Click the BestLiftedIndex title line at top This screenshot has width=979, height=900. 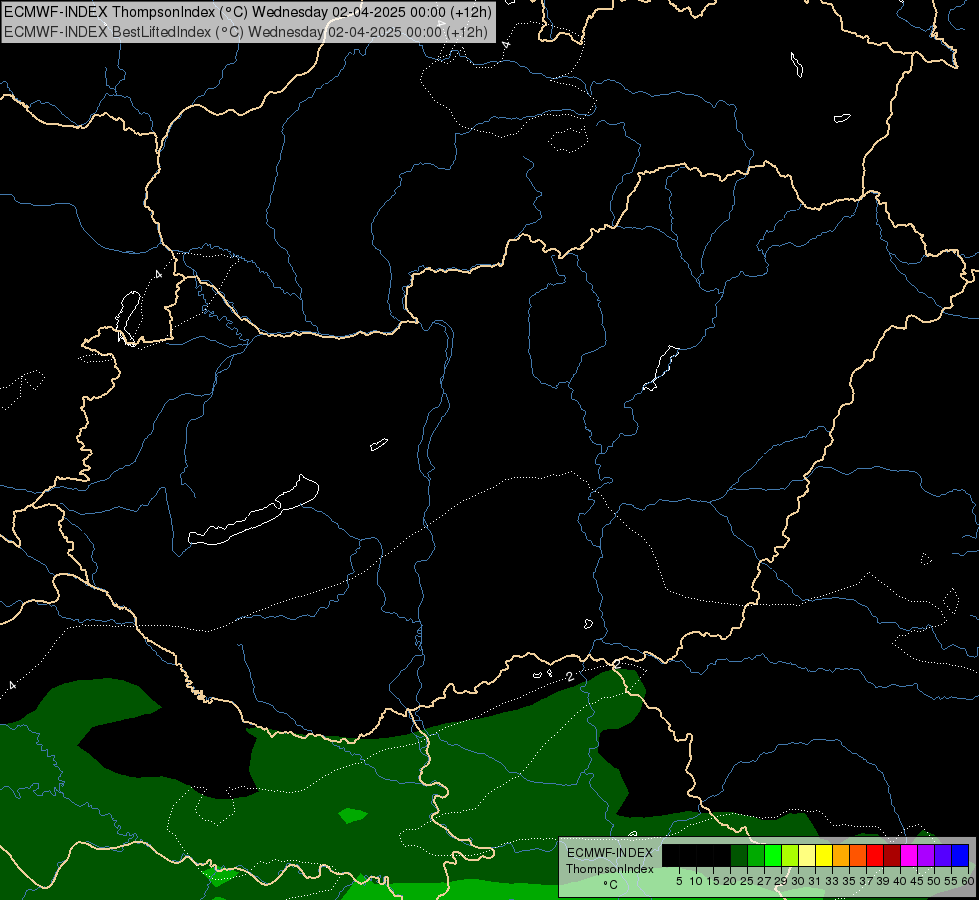246,31
